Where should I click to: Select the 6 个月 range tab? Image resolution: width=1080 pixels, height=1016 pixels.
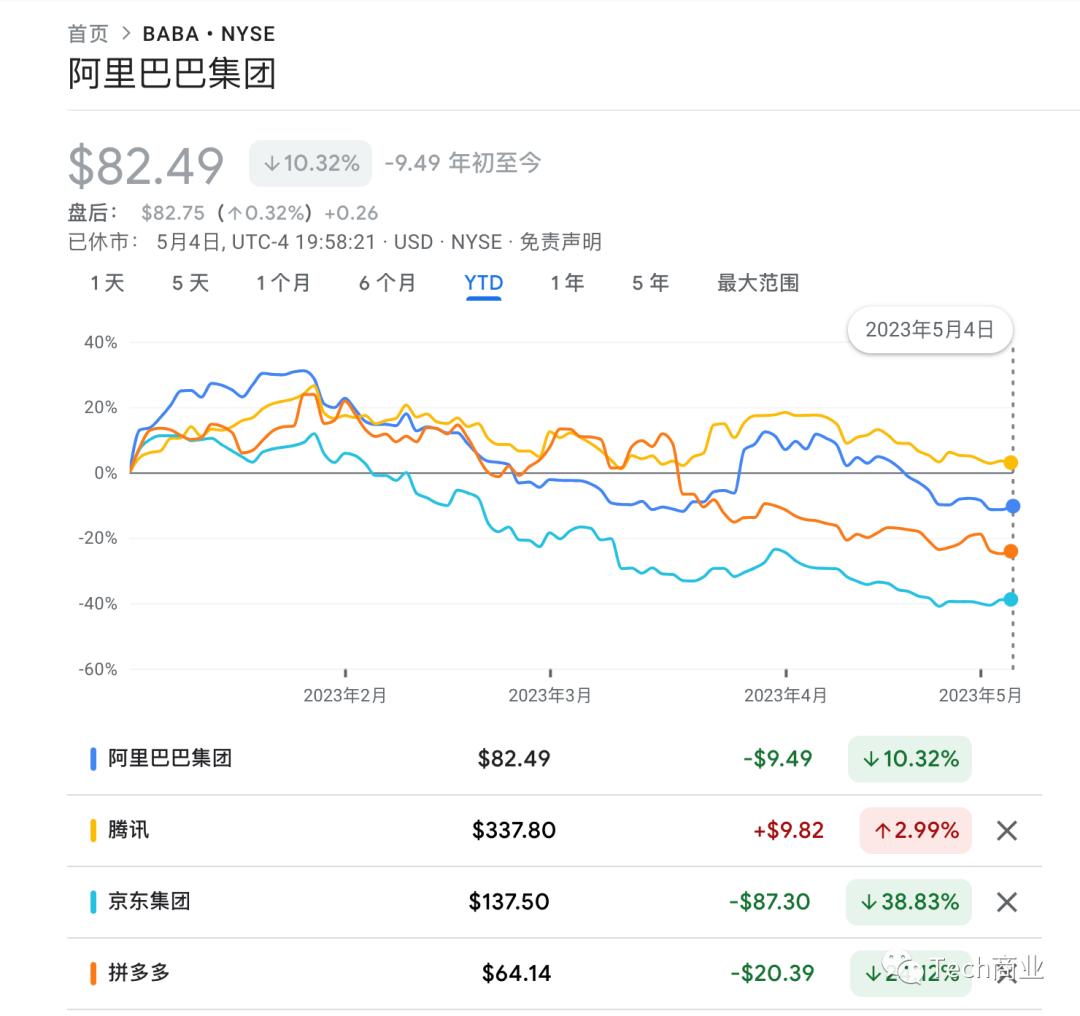(387, 282)
